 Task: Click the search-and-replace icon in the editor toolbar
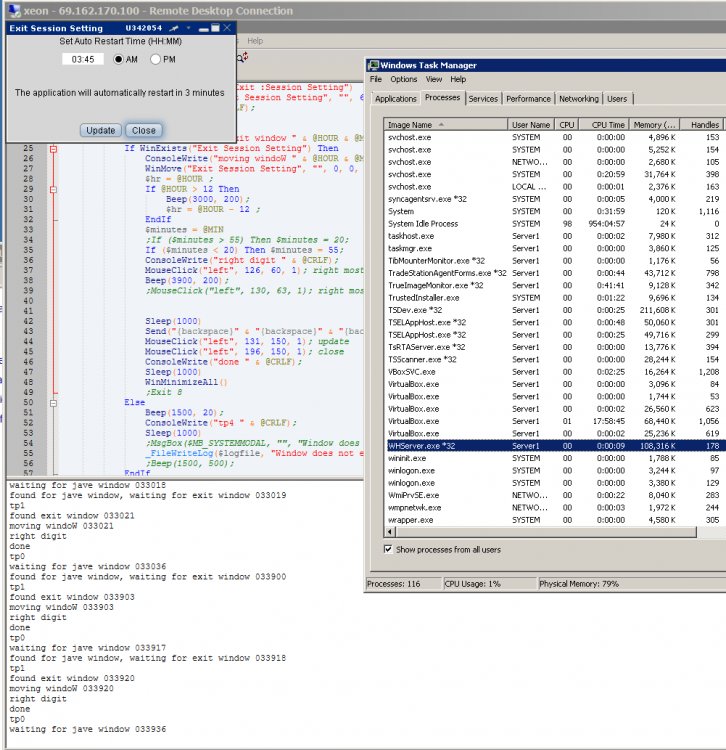point(242,57)
